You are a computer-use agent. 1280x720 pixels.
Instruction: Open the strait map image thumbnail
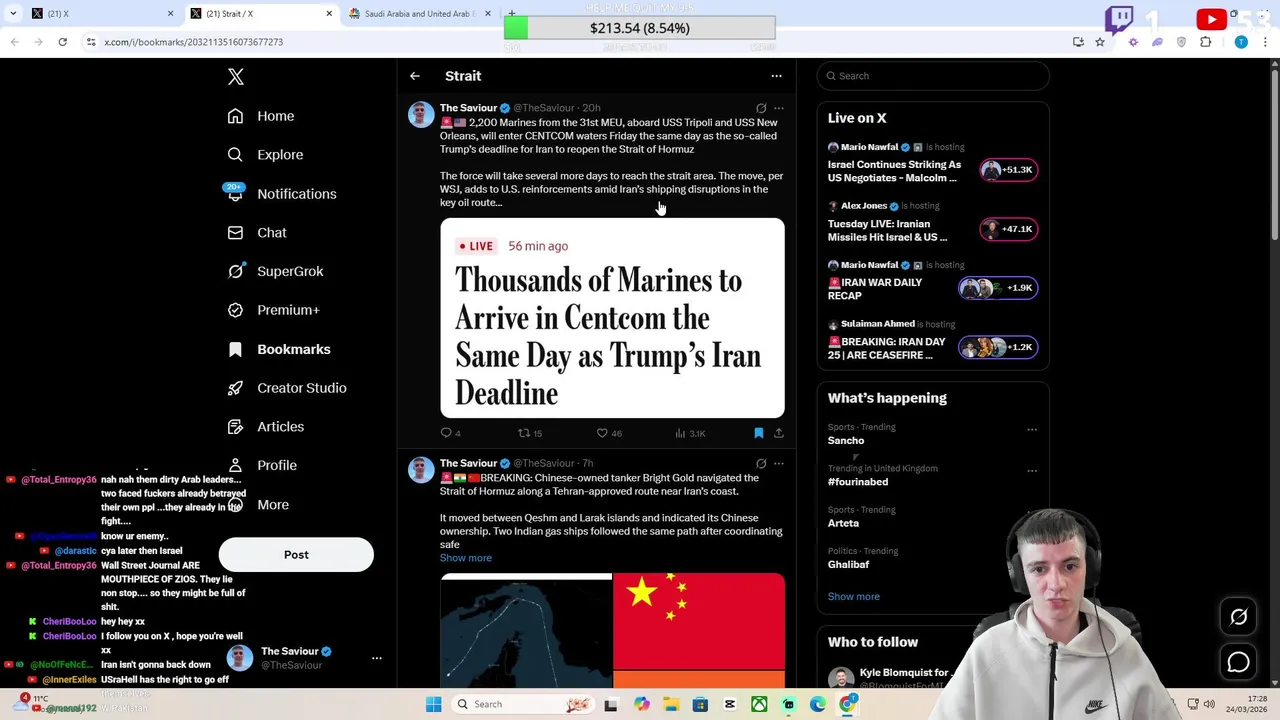point(526,631)
